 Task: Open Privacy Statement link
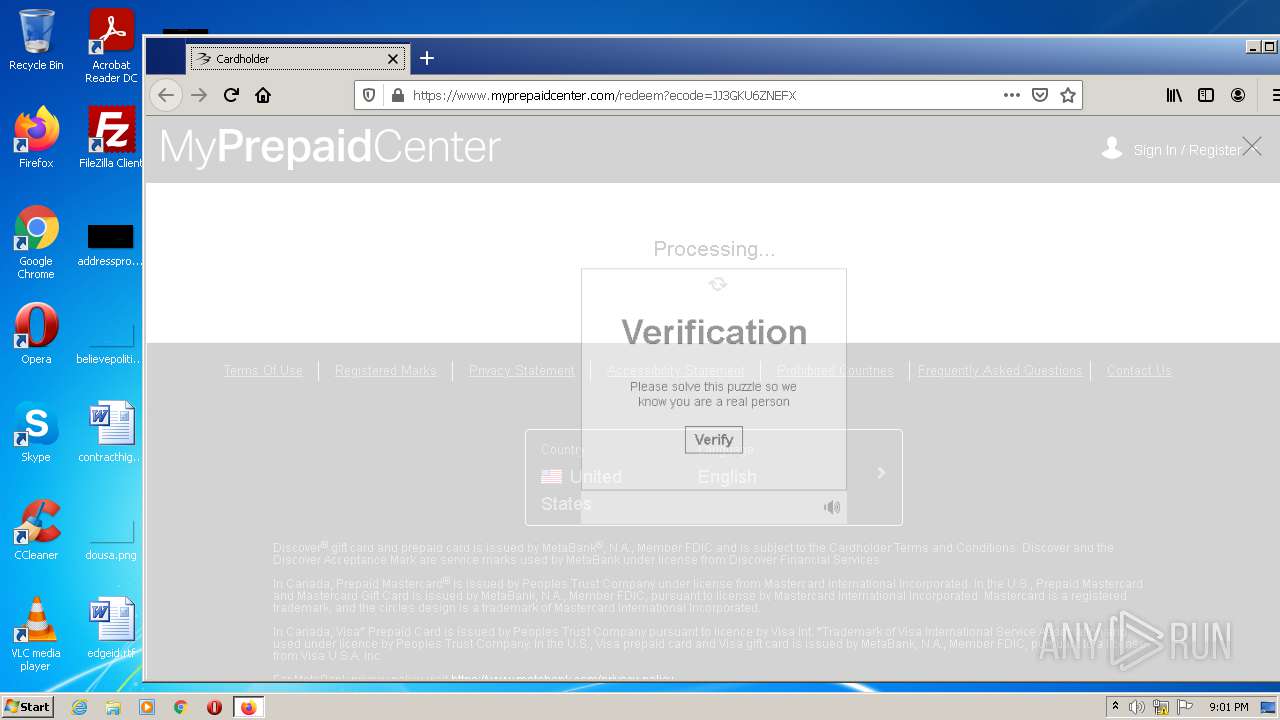[x=522, y=370]
